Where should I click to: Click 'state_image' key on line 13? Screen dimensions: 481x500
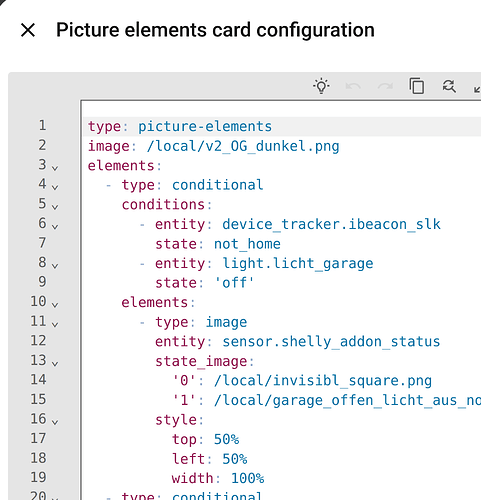point(201,361)
